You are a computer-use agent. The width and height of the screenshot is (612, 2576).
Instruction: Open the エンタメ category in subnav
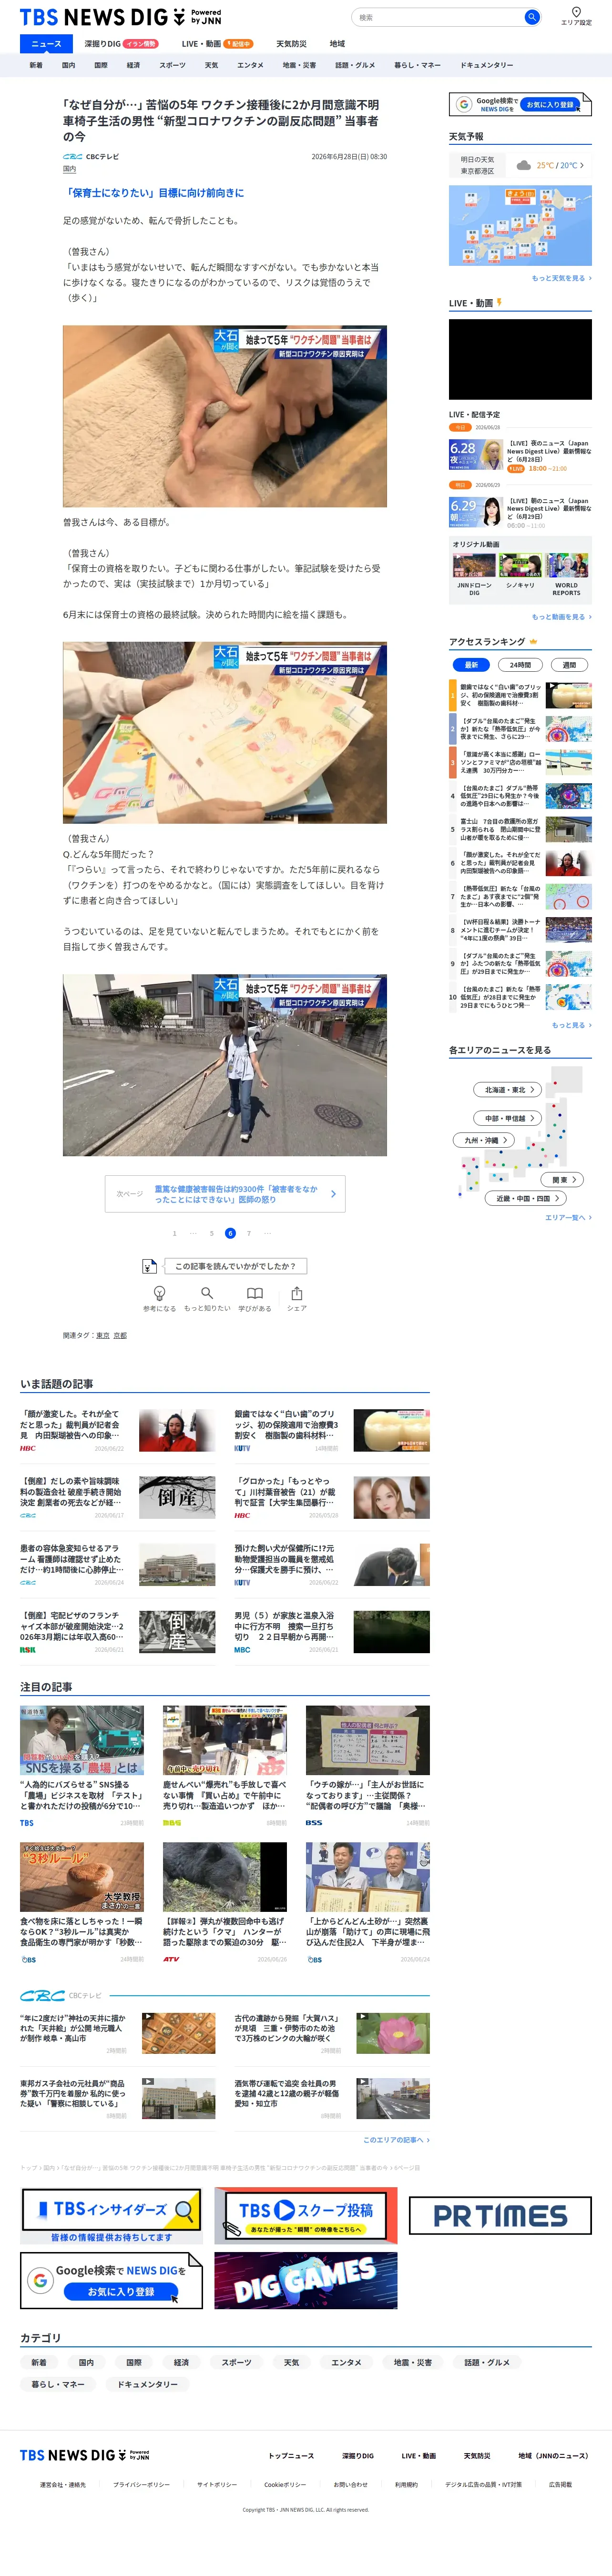click(x=250, y=65)
